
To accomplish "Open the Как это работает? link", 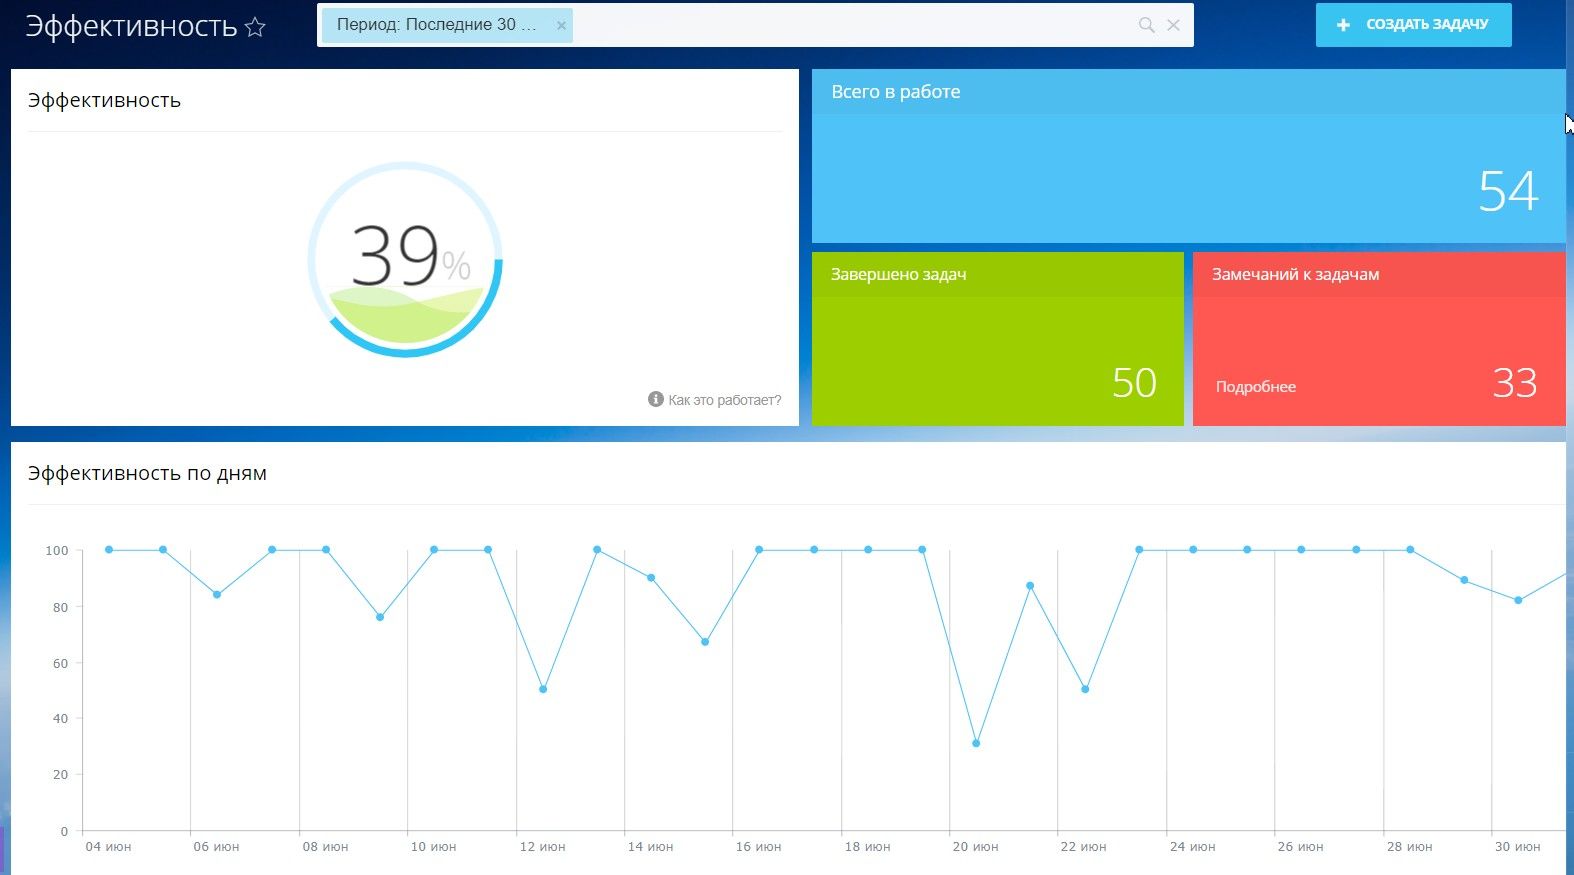I will [x=724, y=400].
